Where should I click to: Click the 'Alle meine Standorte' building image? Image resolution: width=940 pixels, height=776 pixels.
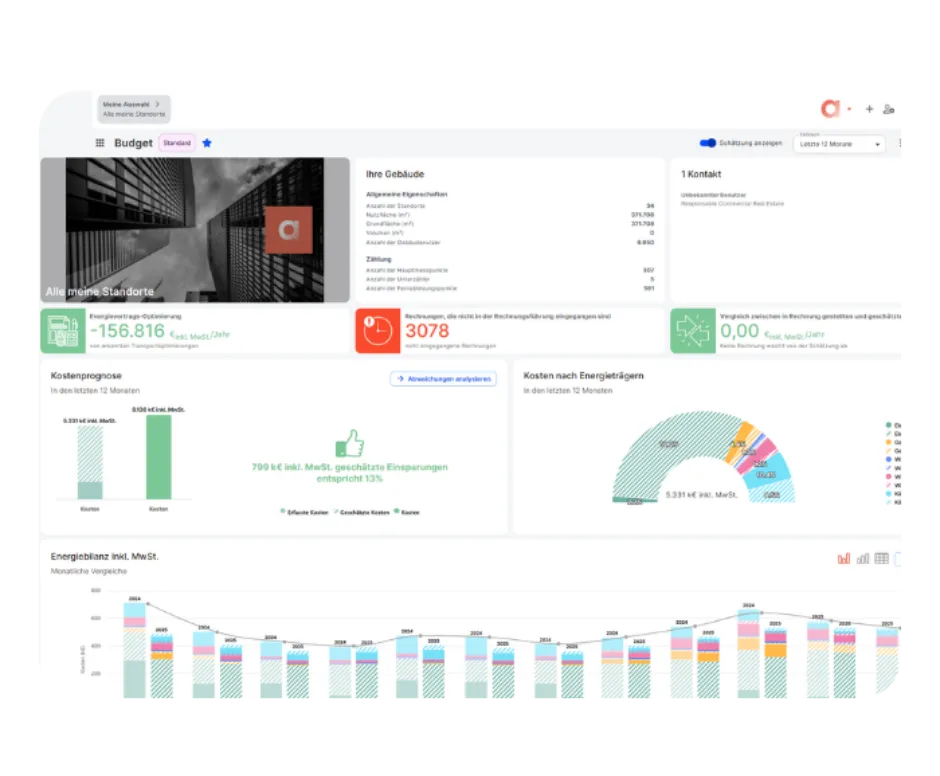[x=195, y=230]
